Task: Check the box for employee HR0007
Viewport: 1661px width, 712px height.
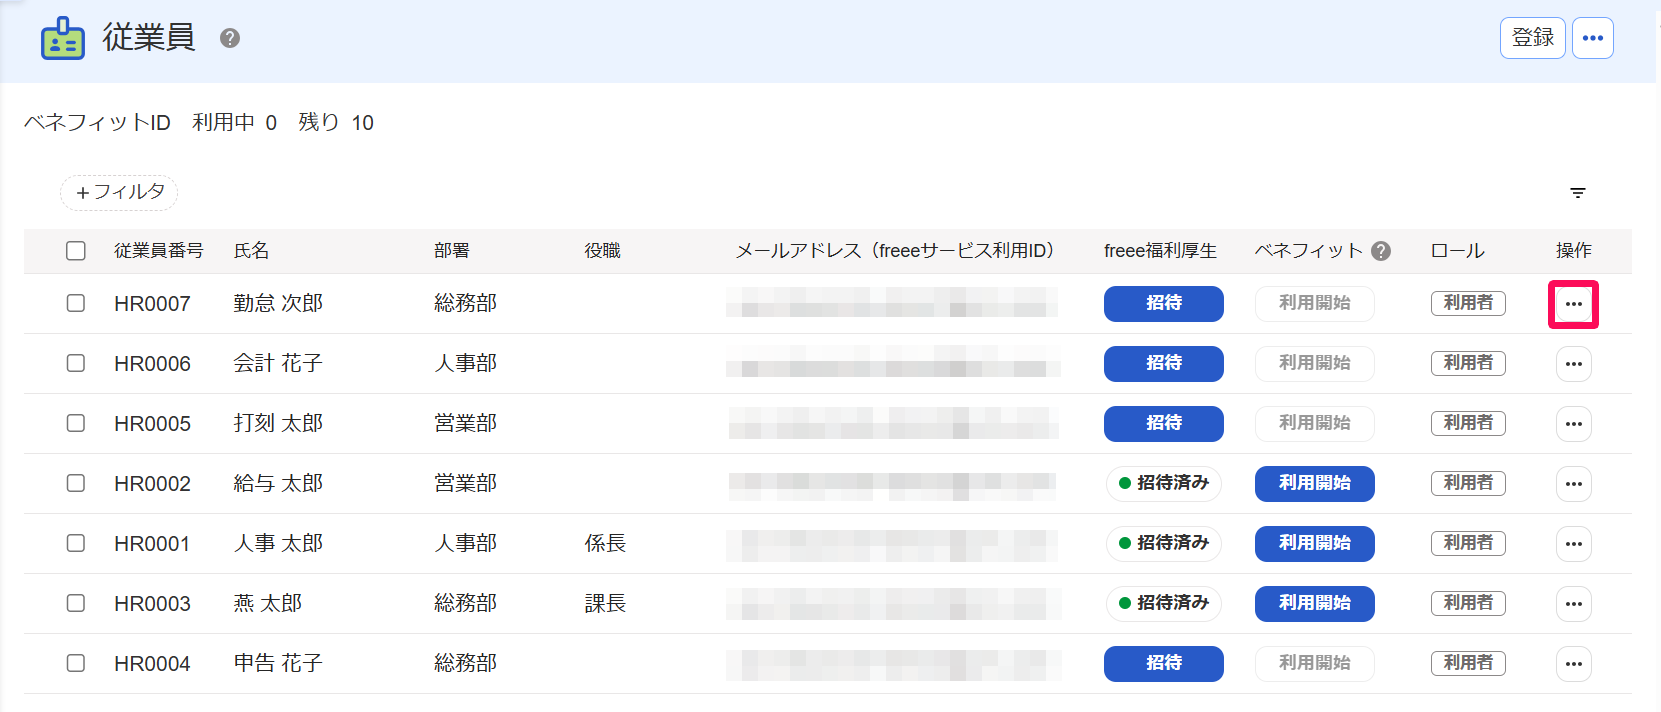Action: [x=76, y=303]
